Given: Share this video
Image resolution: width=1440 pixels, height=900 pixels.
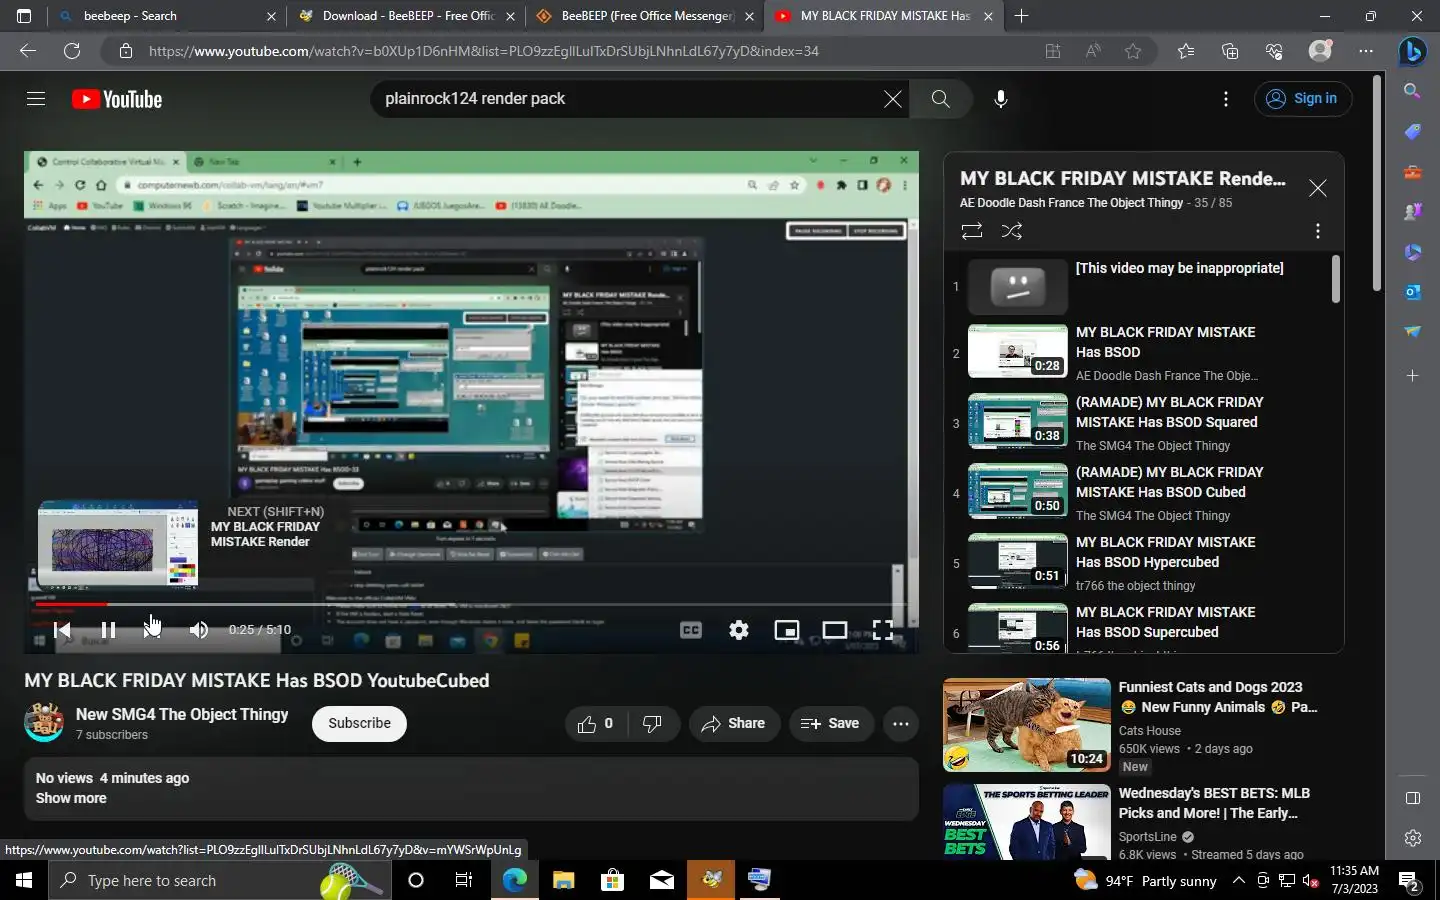Looking at the screenshot, I should click(x=734, y=723).
